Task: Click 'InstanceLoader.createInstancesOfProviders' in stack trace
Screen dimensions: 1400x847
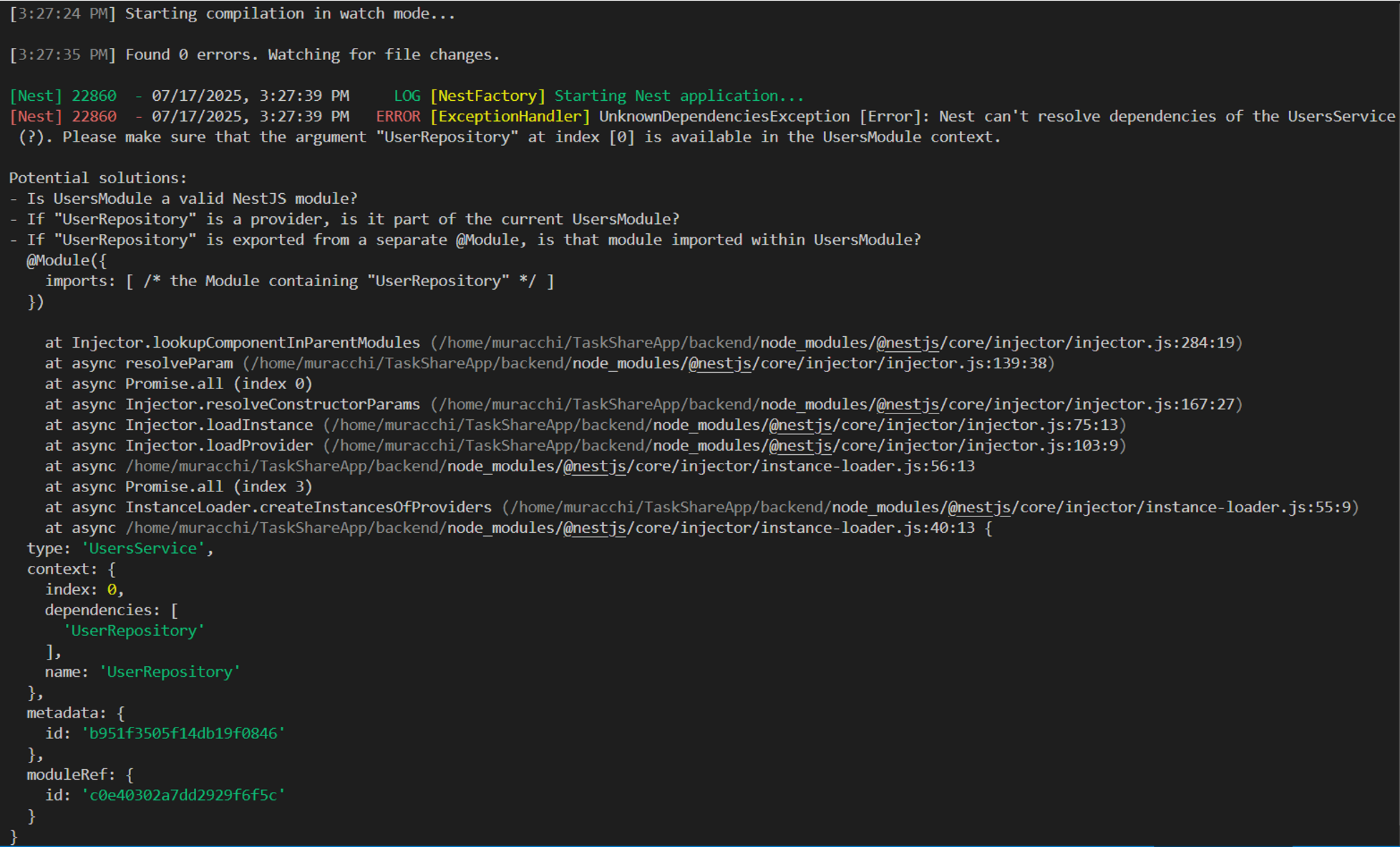Action: click(x=309, y=507)
